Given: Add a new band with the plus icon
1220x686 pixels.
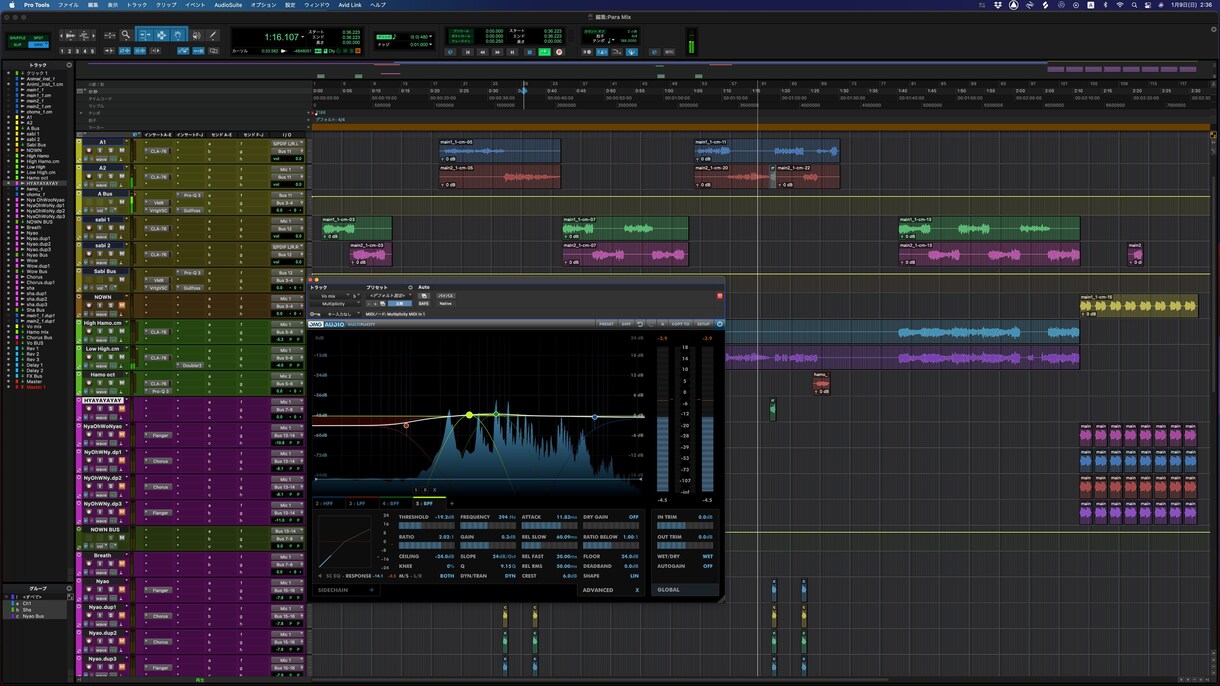Looking at the screenshot, I should tap(451, 503).
